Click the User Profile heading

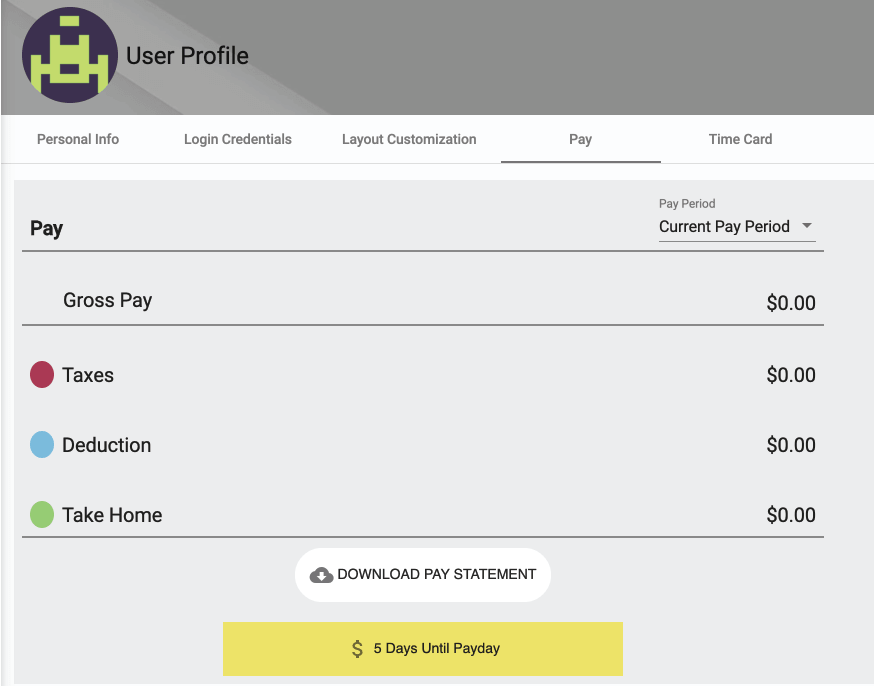[187, 56]
